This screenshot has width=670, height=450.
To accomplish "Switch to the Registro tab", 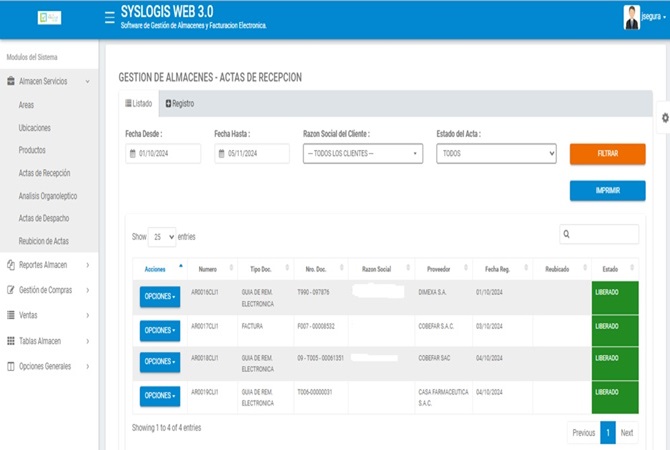I will coord(180,103).
